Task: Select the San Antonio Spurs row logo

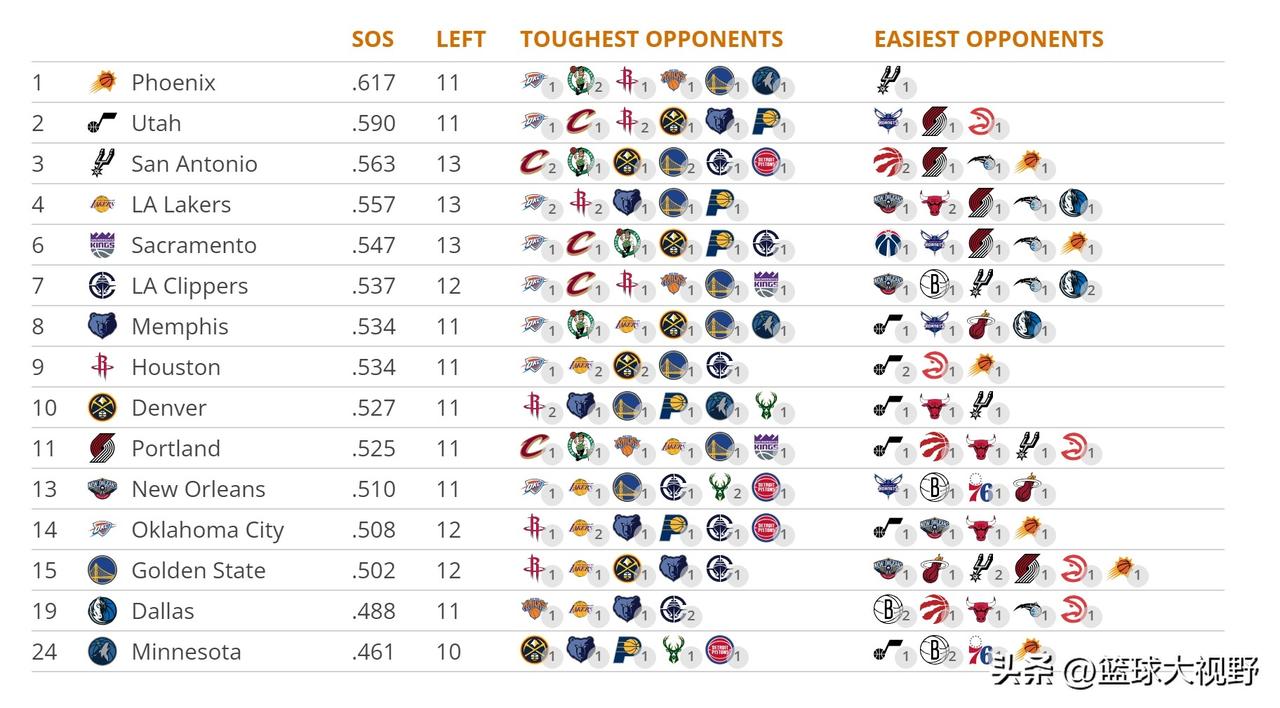Action: click(102, 164)
